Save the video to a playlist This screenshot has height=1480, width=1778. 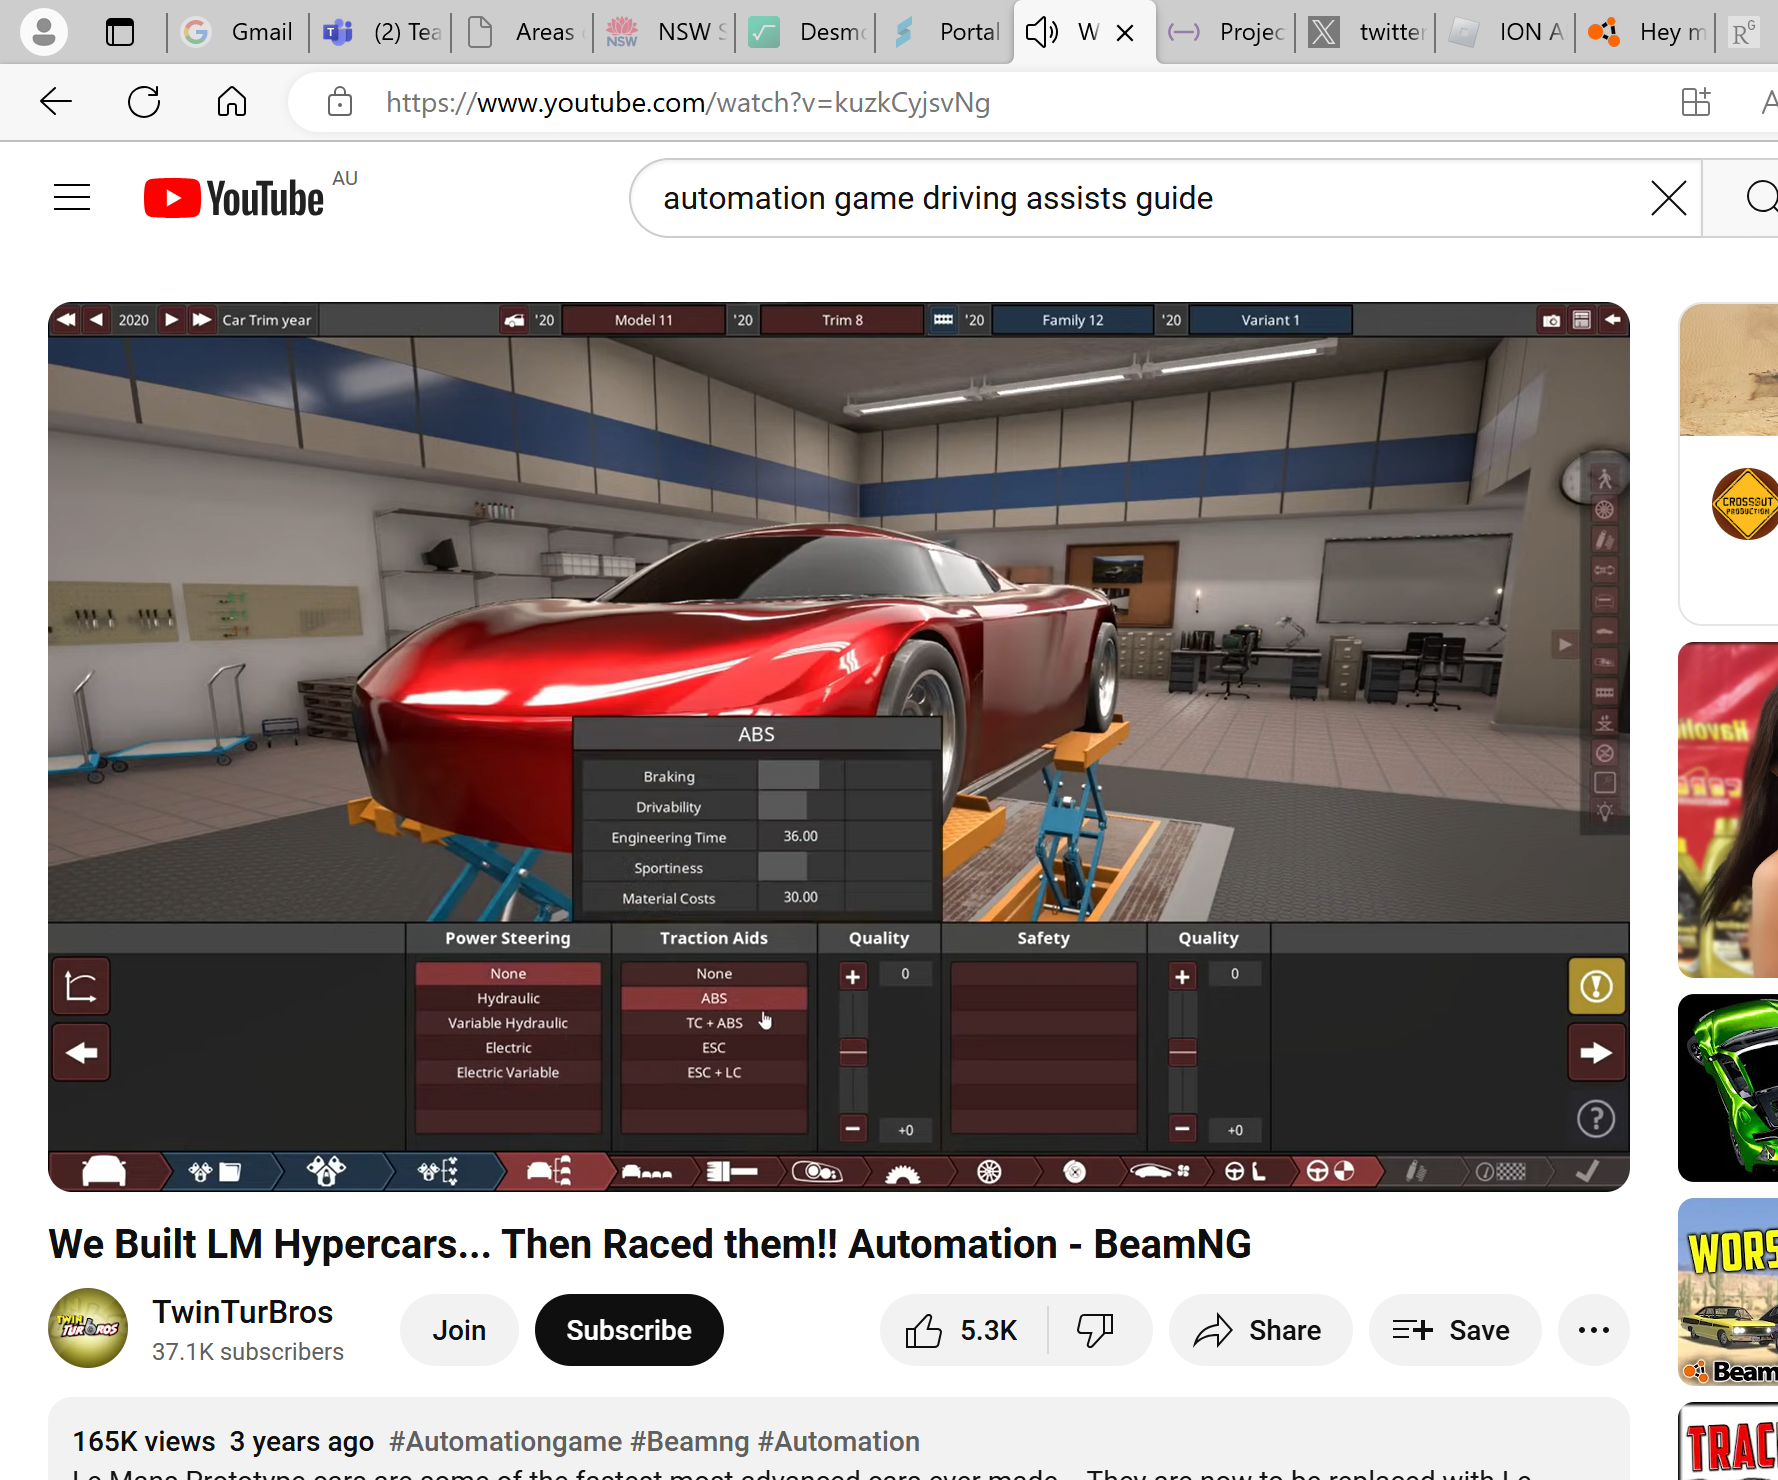click(x=1455, y=1330)
